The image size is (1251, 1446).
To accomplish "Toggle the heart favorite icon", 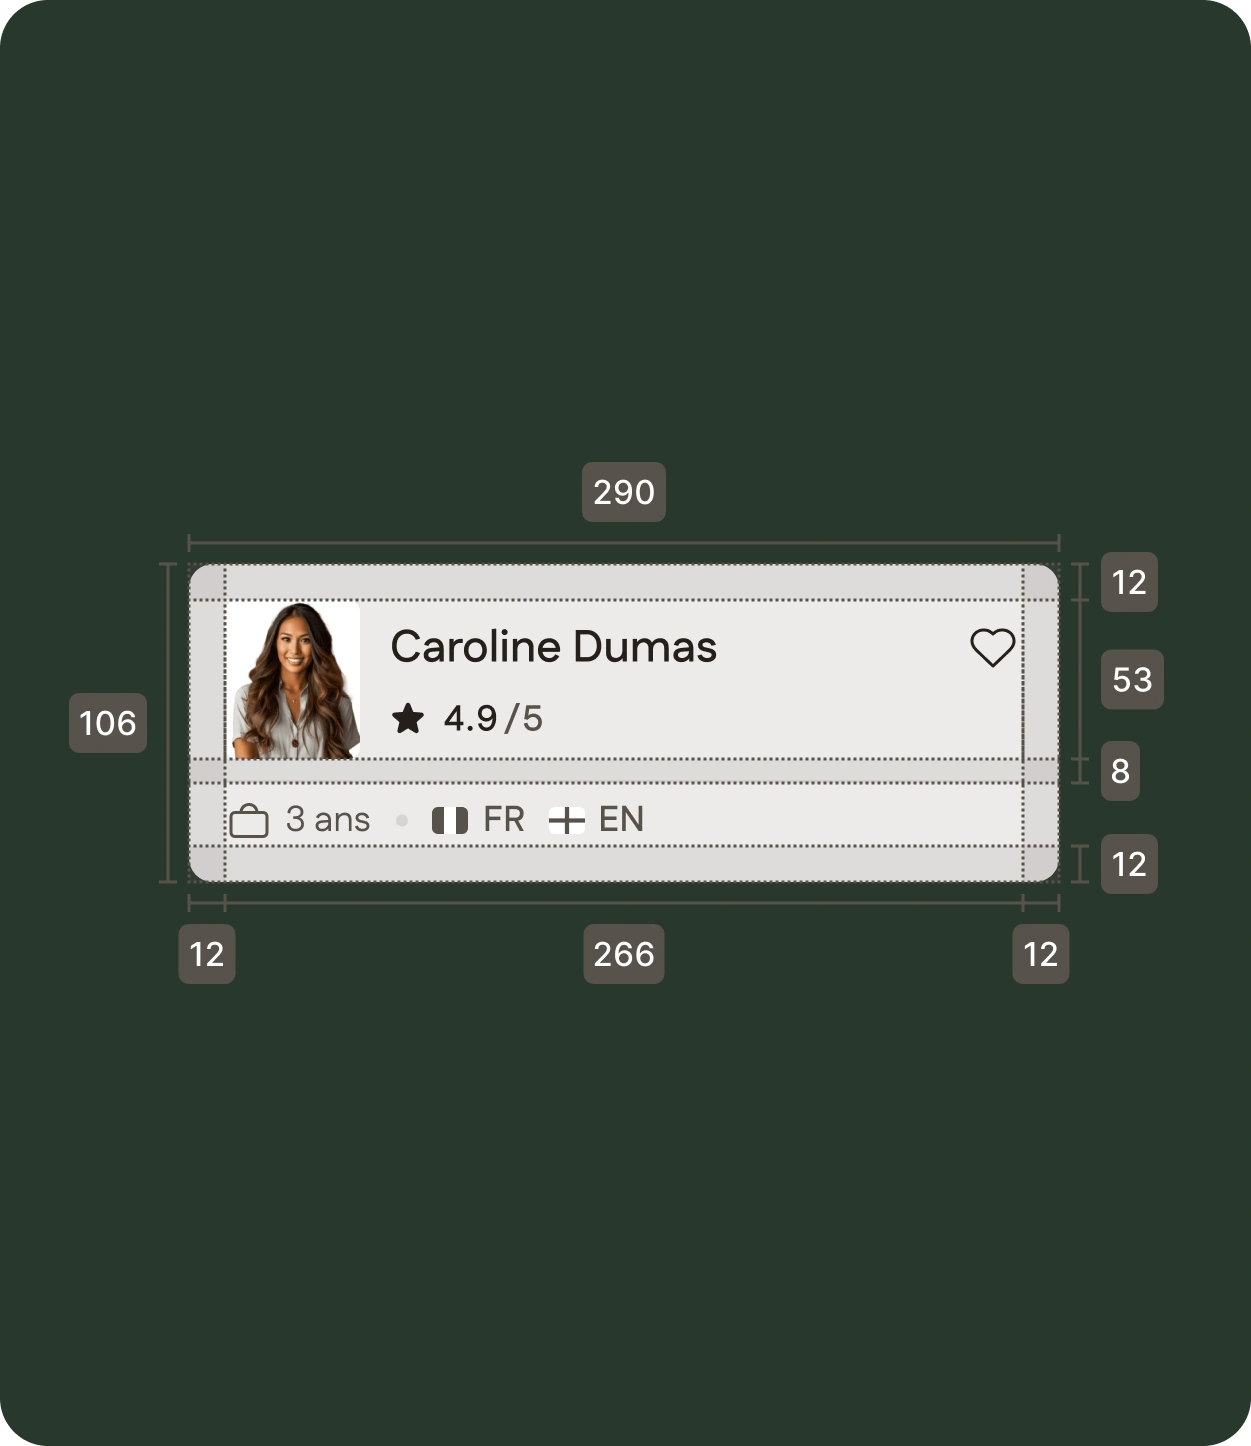I will tap(993, 648).
